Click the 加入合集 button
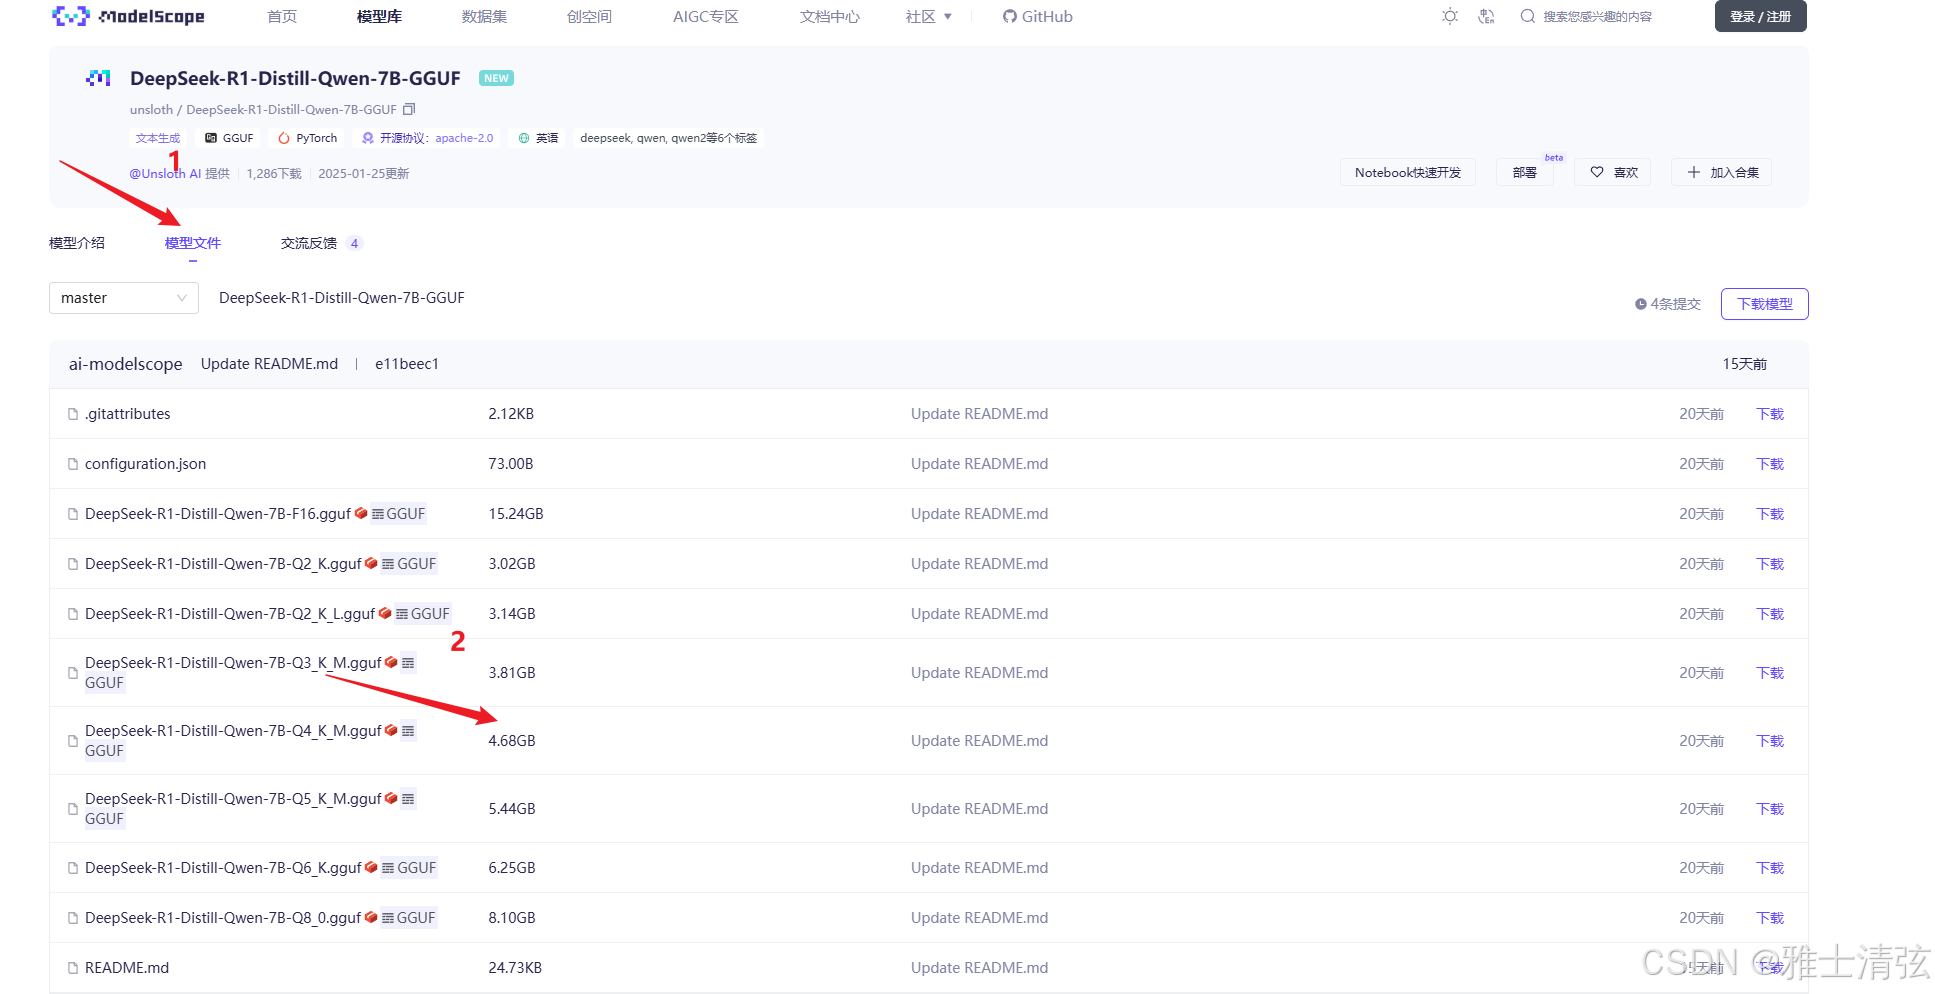 point(1722,172)
